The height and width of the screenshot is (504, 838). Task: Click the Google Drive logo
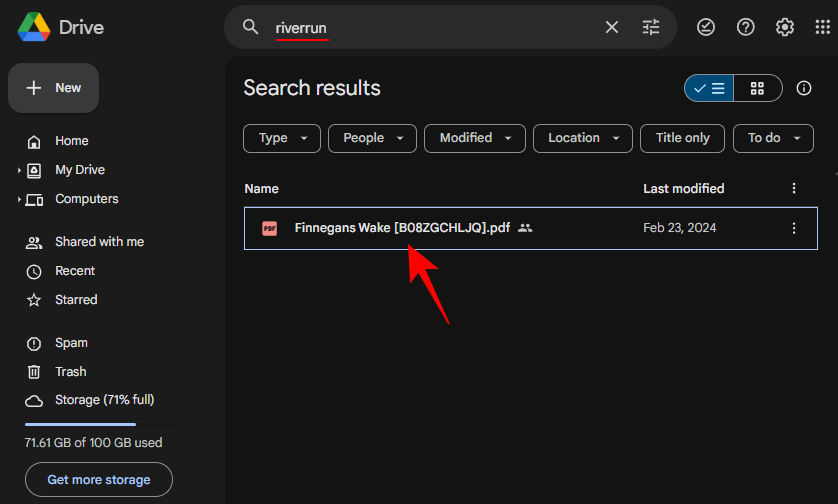click(x=34, y=27)
